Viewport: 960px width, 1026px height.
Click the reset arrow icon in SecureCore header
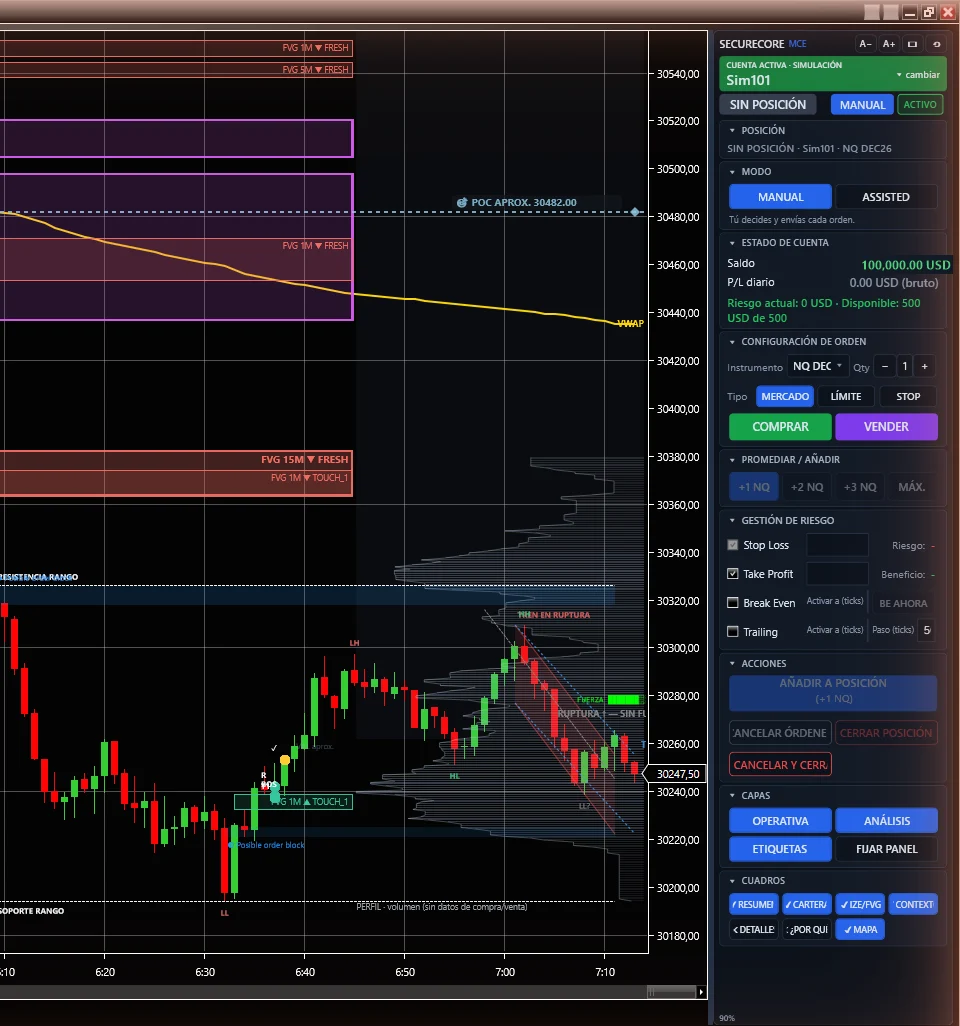pos(936,44)
